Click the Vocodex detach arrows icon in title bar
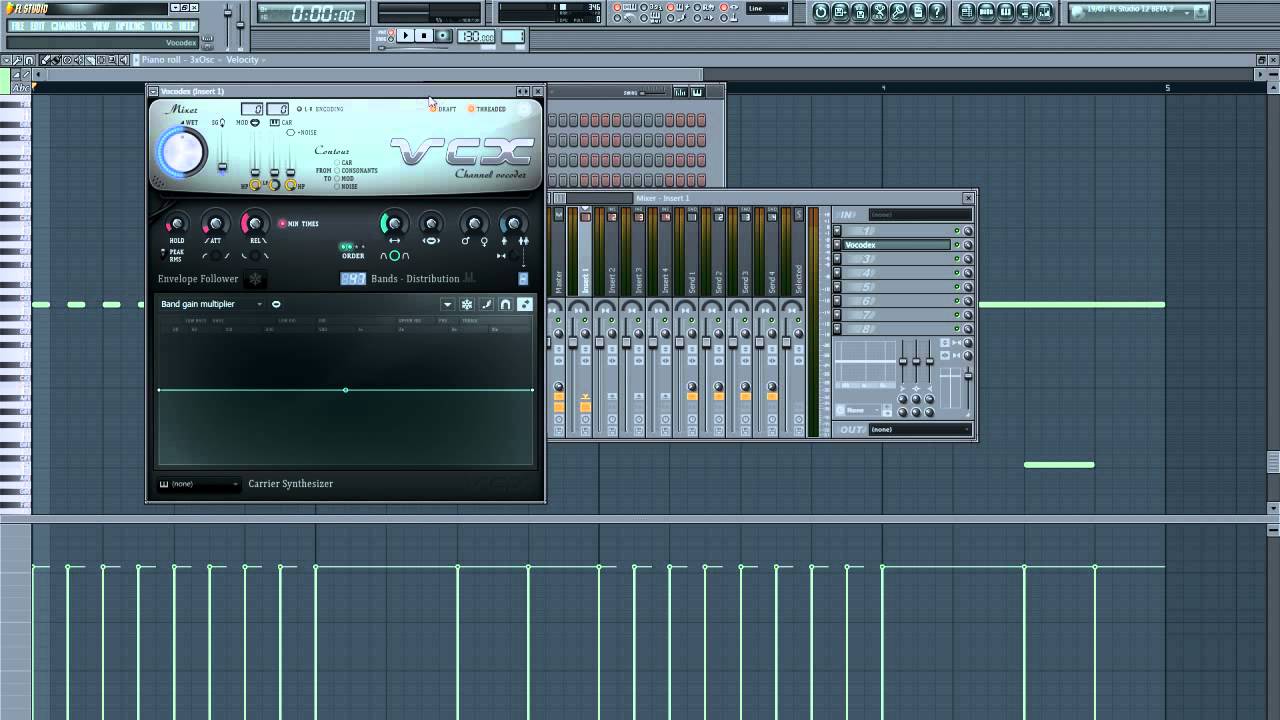Image resolution: width=1280 pixels, height=720 pixels. pyautogui.click(x=522, y=91)
